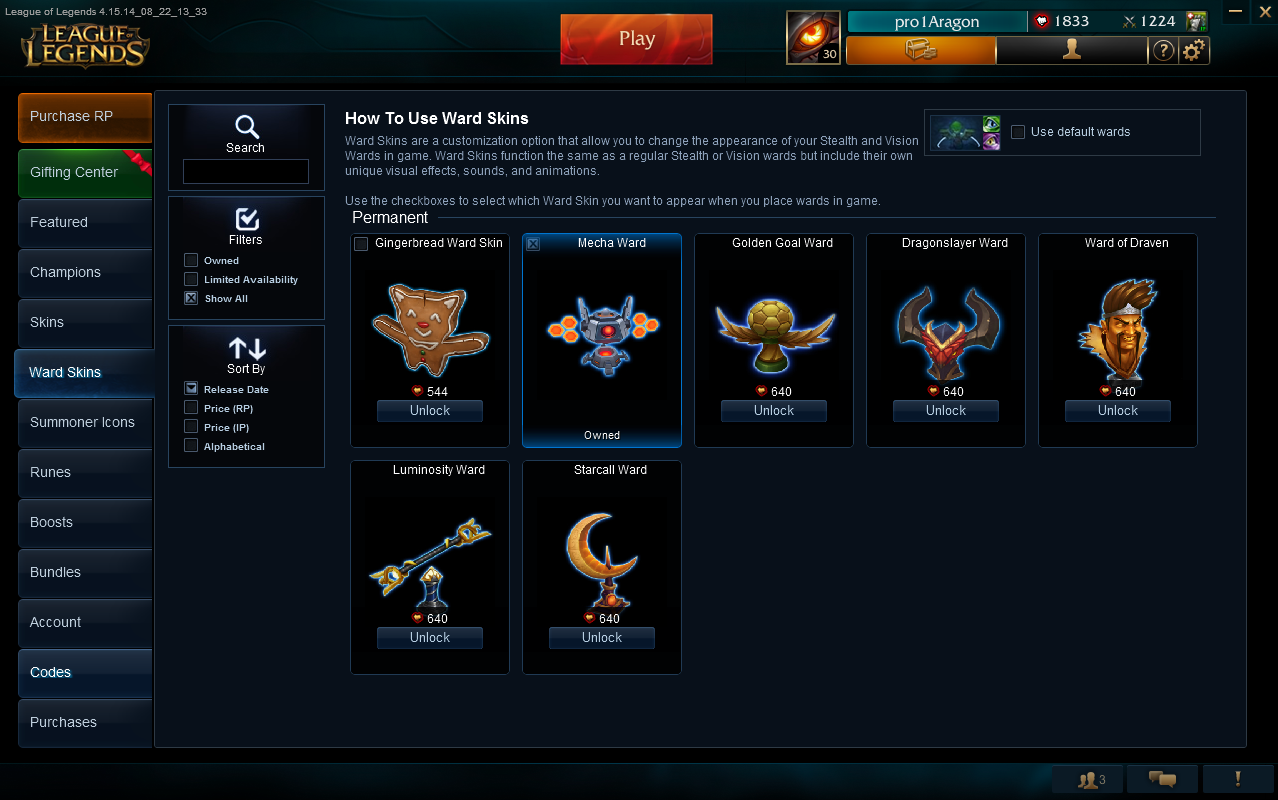Click the exclamation notification icon

(x=1238, y=780)
